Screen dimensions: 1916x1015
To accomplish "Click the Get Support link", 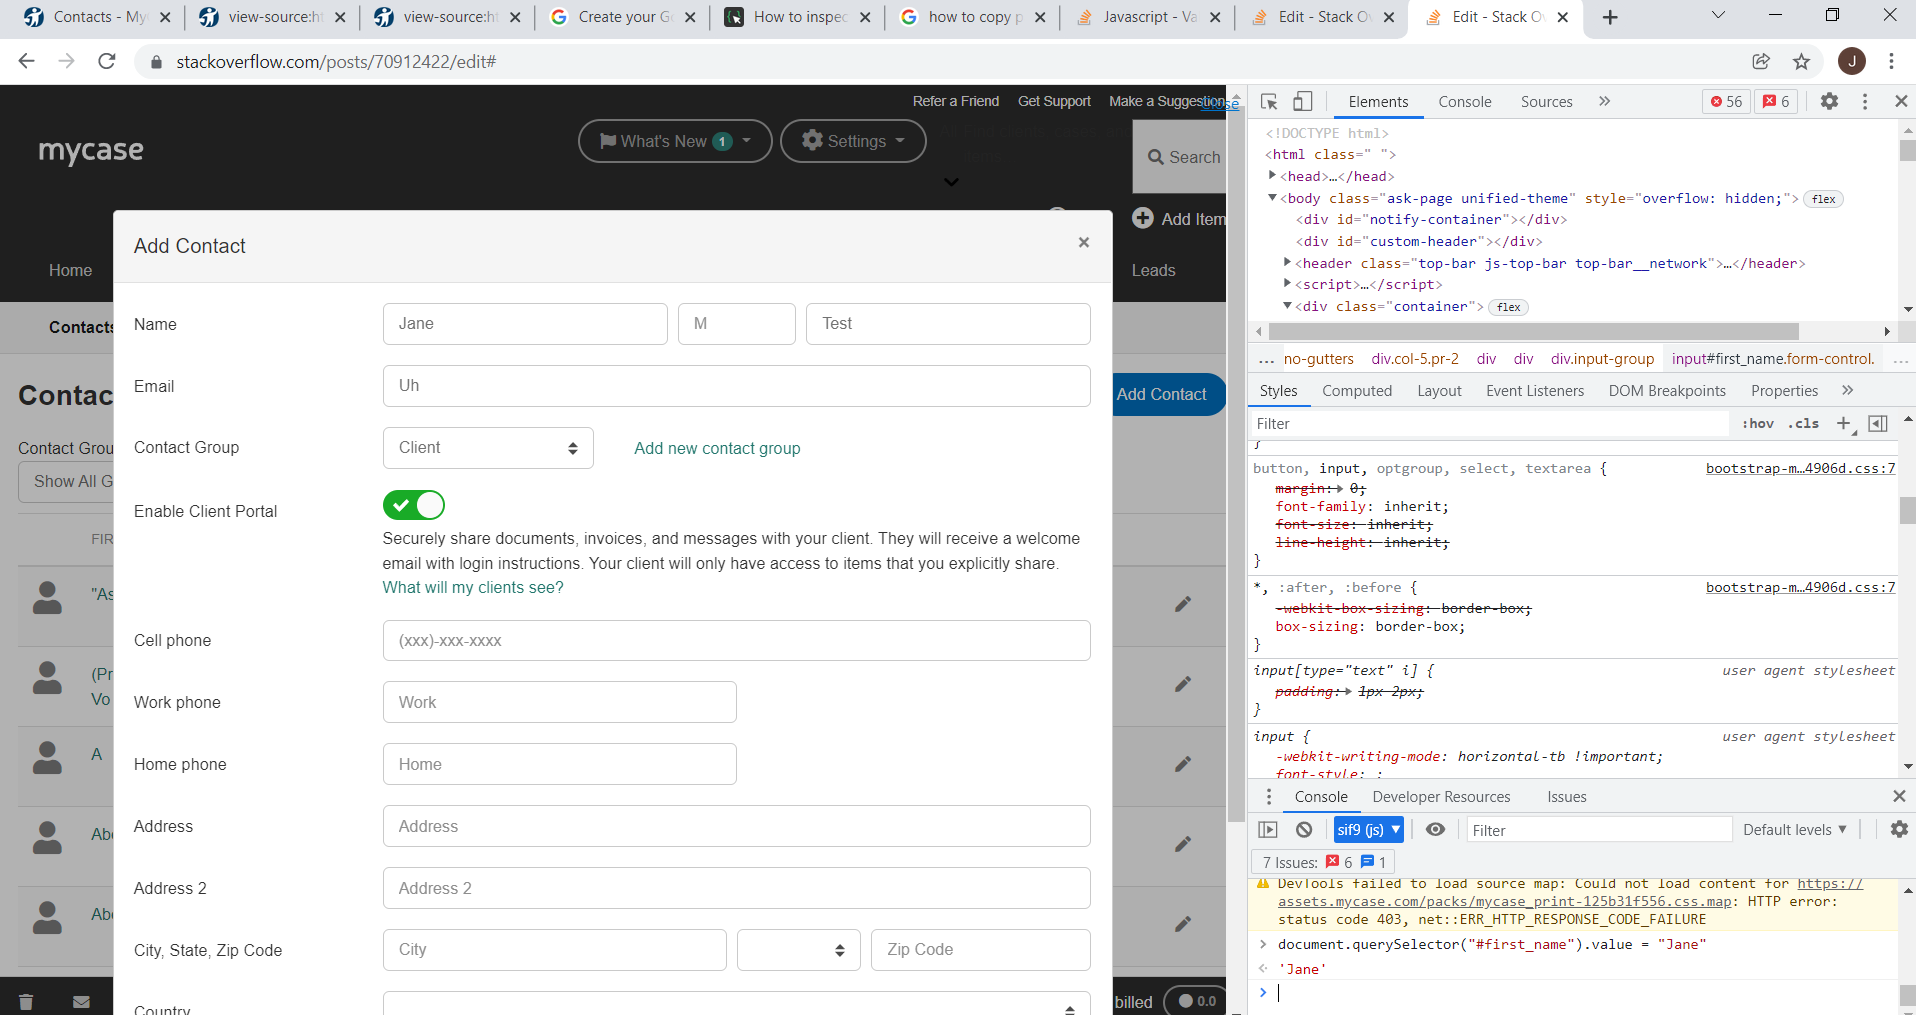I will click(1054, 101).
